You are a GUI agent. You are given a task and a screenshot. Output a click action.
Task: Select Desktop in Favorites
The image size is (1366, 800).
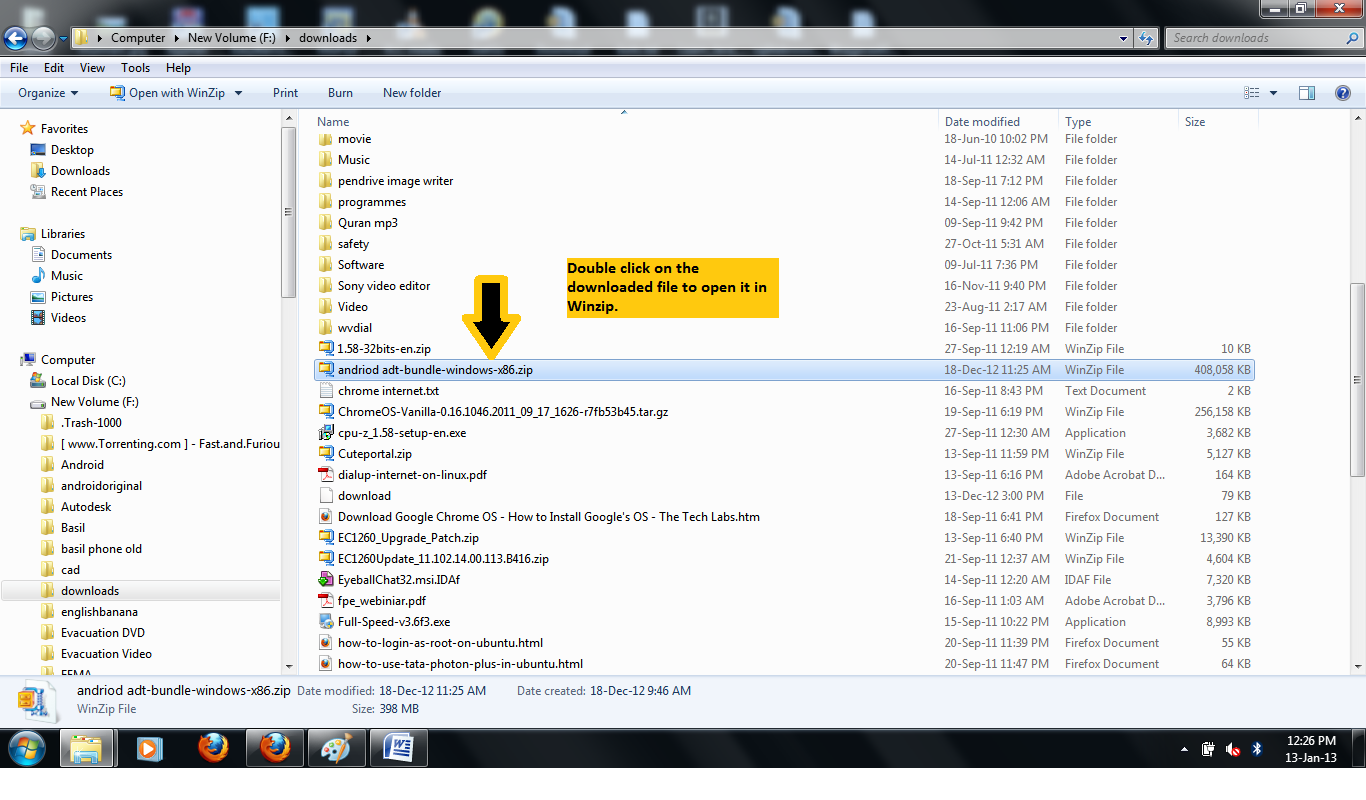tap(72, 150)
